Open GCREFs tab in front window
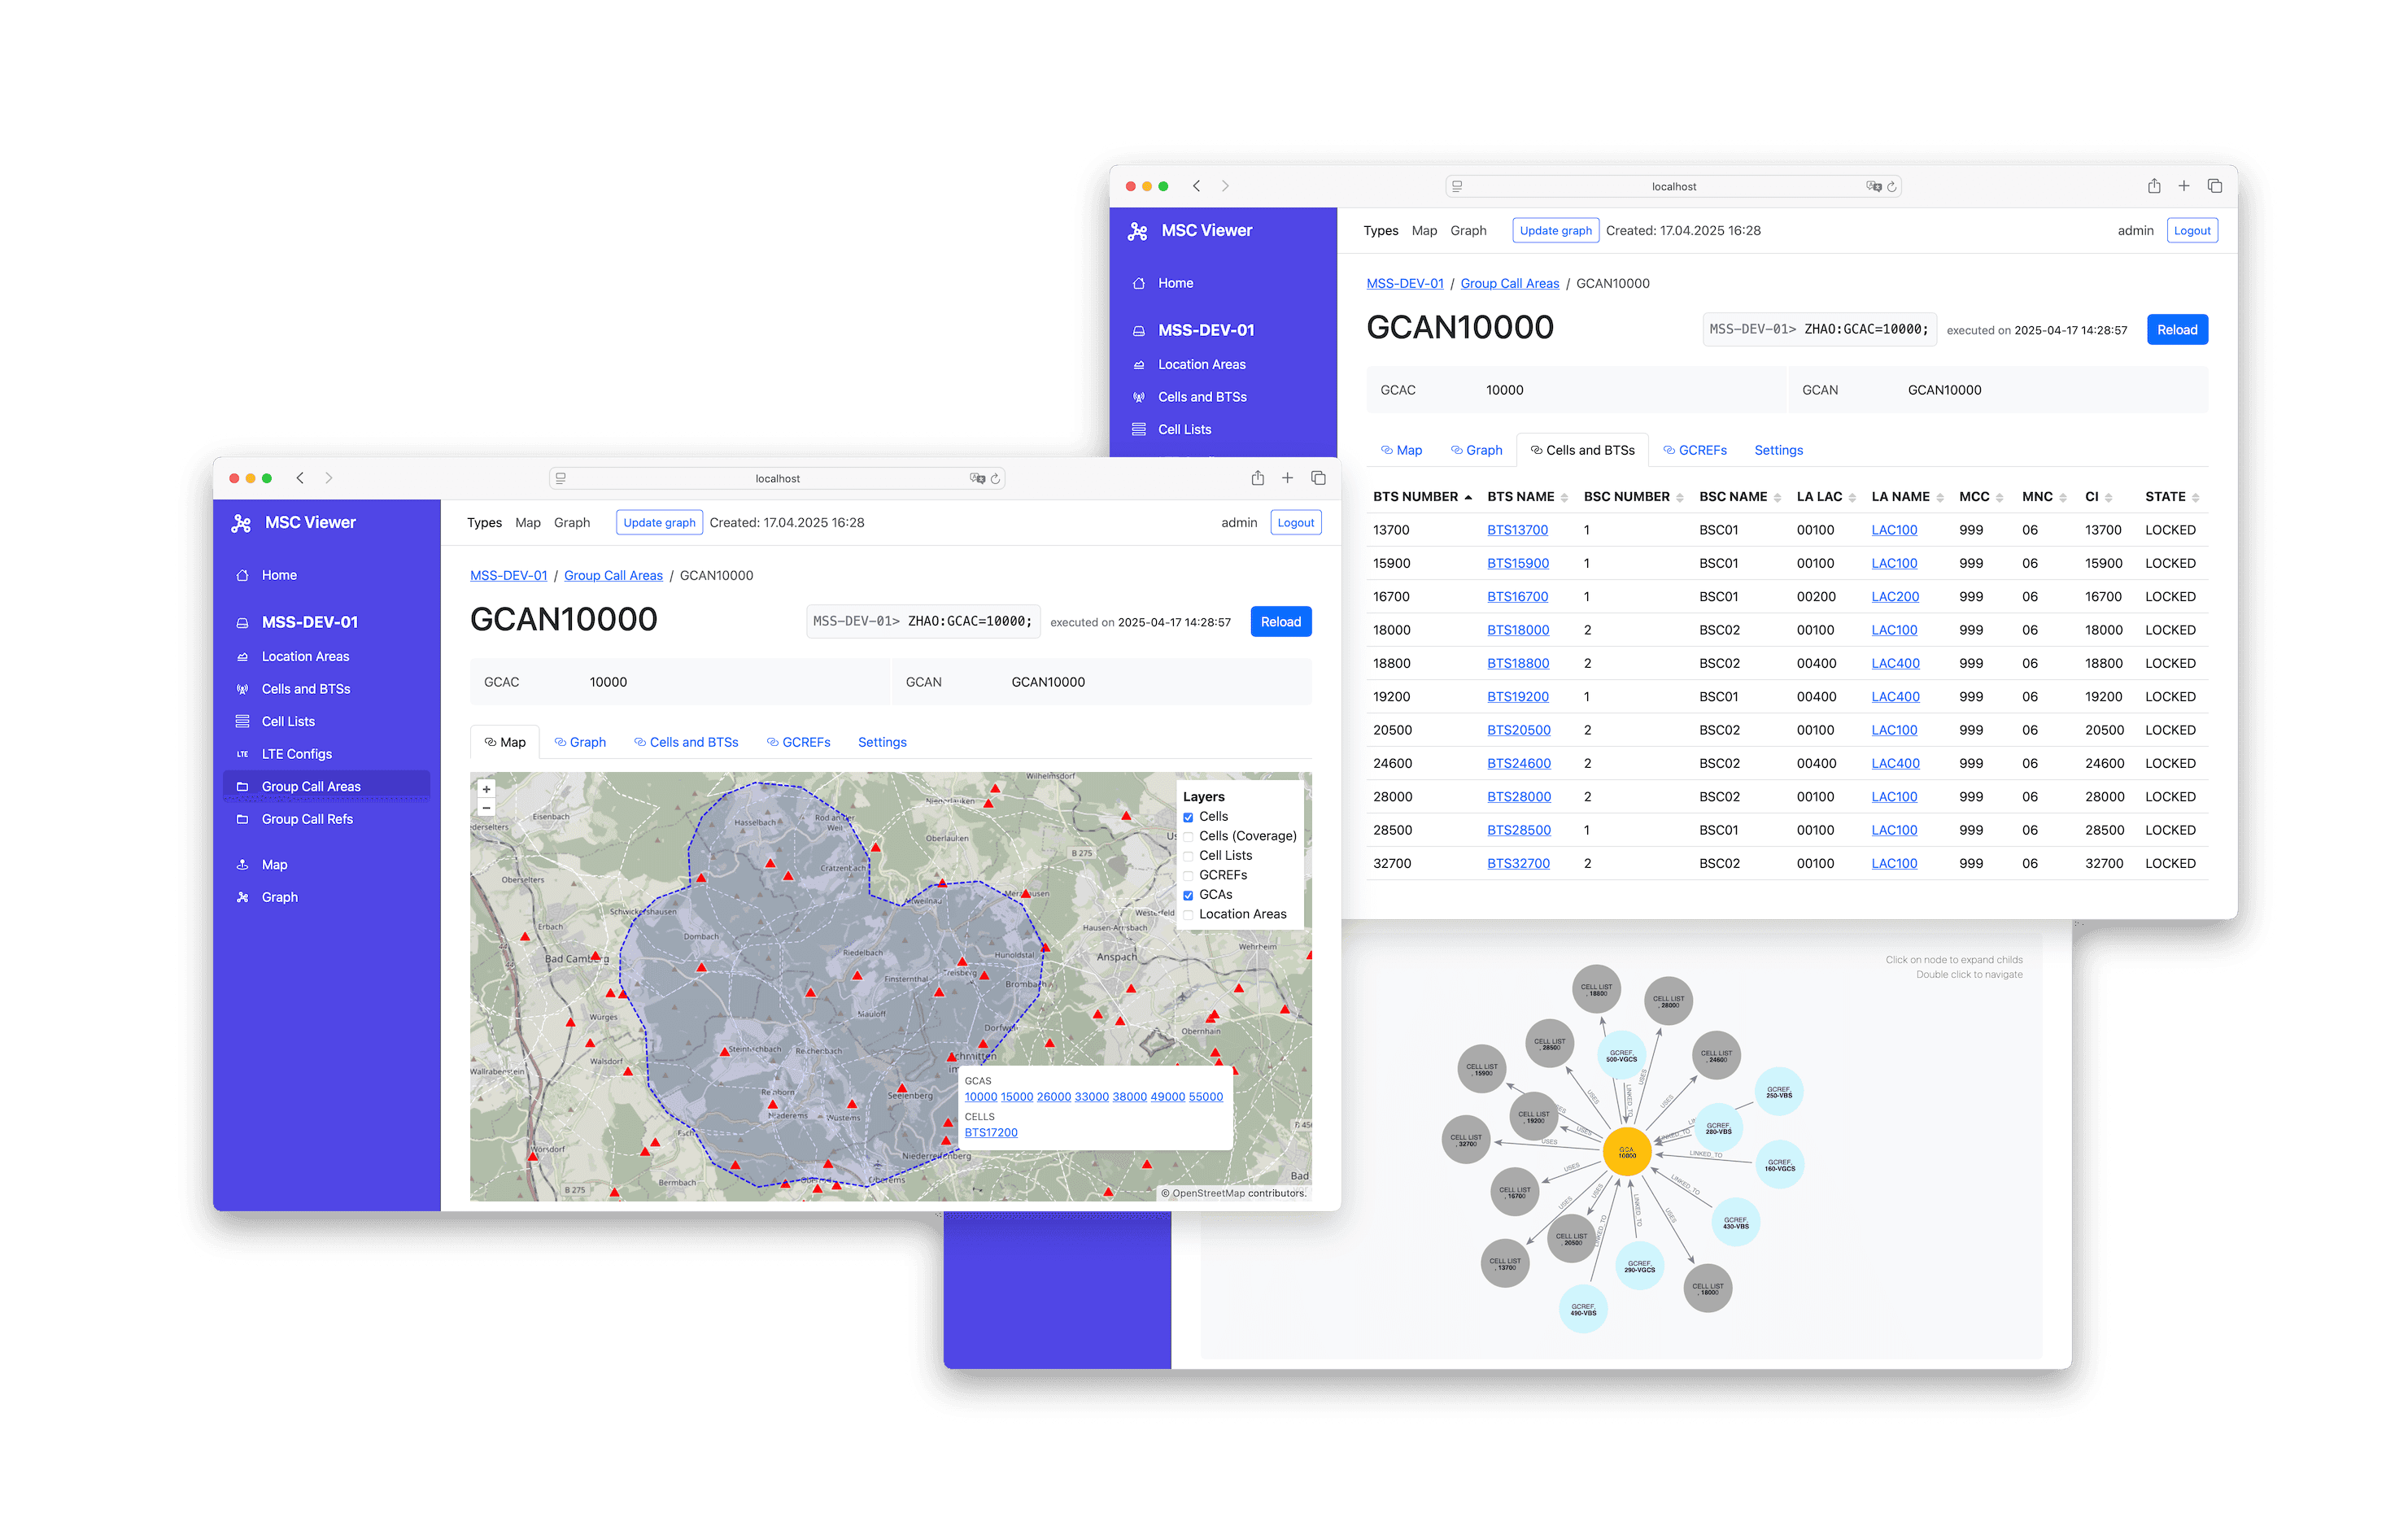 tap(798, 742)
